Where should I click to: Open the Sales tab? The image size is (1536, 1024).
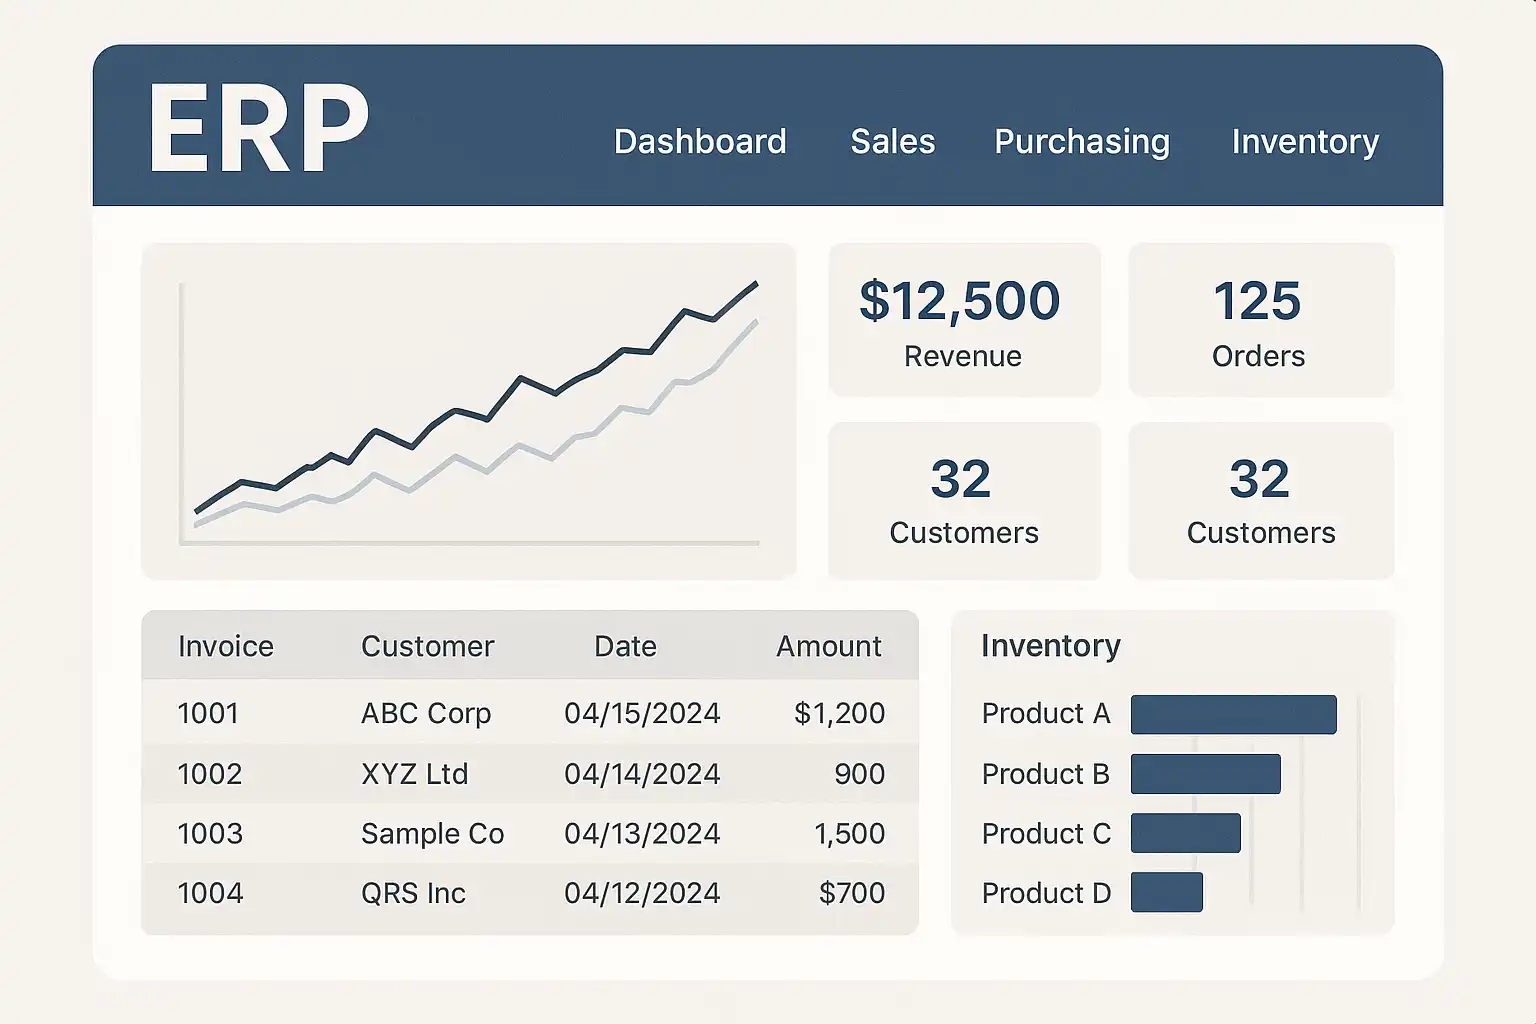(892, 142)
